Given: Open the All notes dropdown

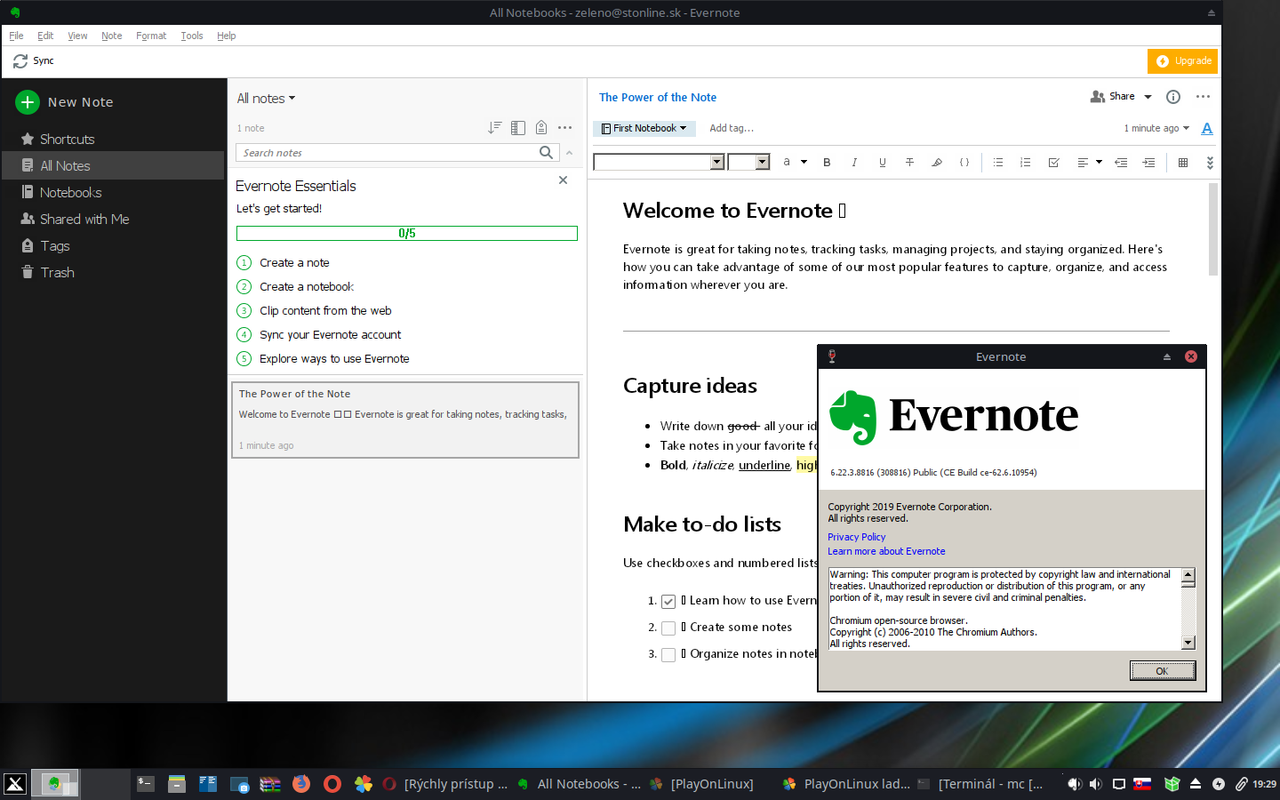Looking at the screenshot, I should point(266,98).
